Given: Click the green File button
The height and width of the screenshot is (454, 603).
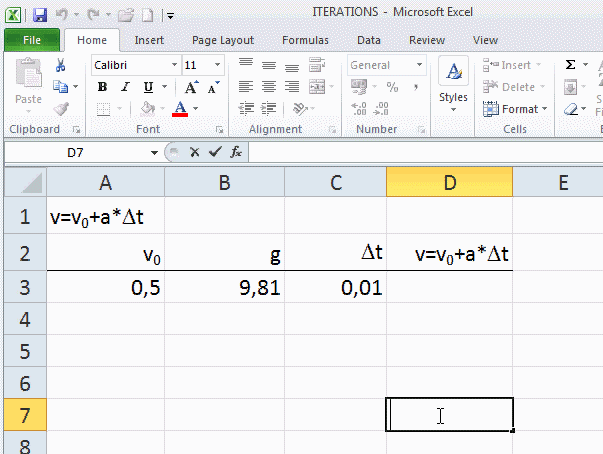Looking at the screenshot, I should click(31, 41).
